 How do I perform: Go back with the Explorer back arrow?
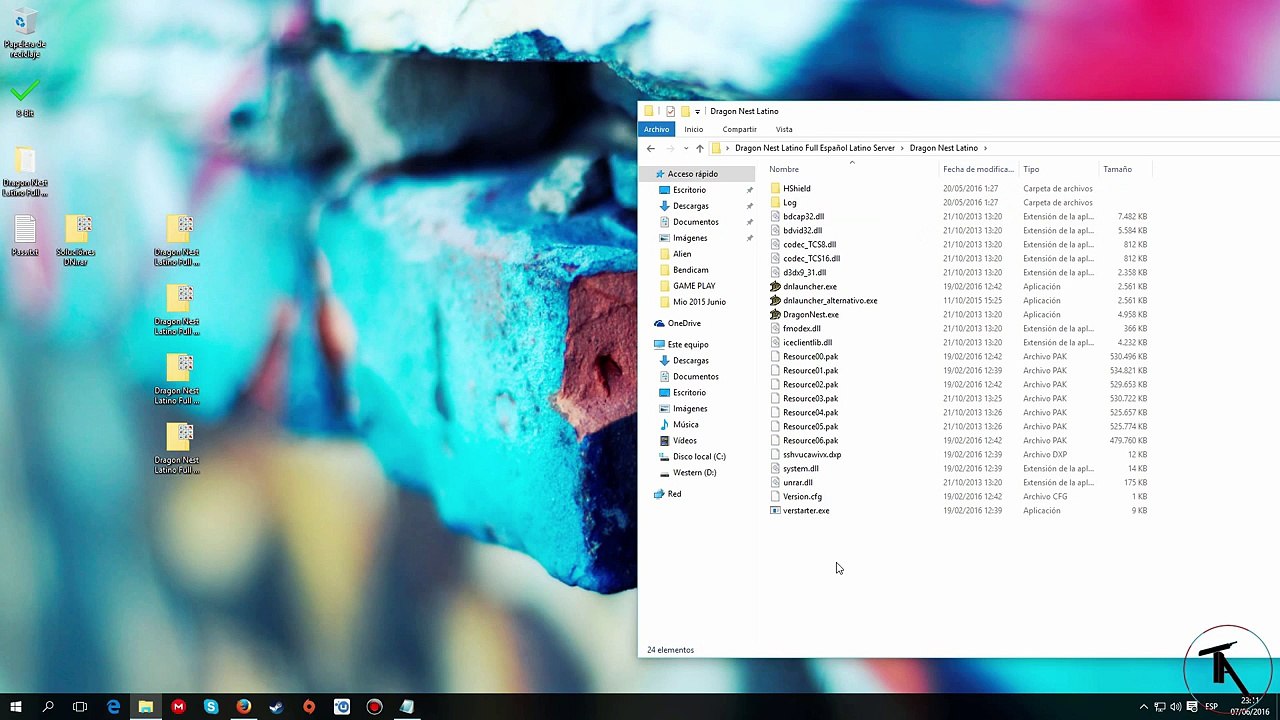click(651, 148)
